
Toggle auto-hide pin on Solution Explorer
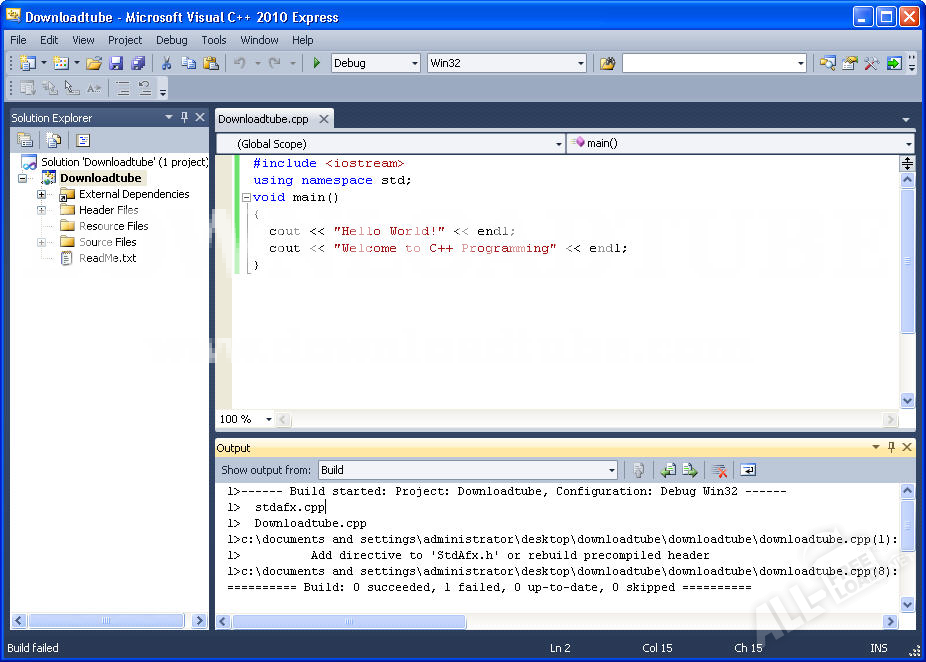coord(184,117)
